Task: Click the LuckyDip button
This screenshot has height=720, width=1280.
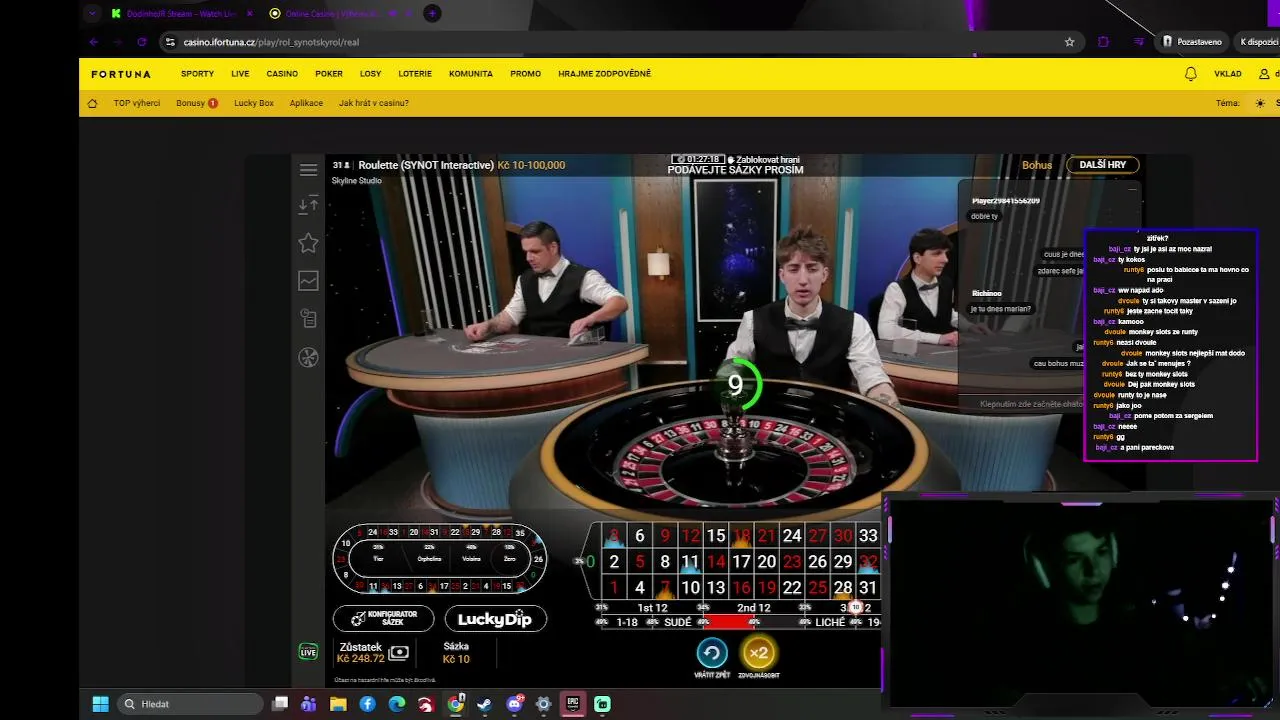Action: 495,619
